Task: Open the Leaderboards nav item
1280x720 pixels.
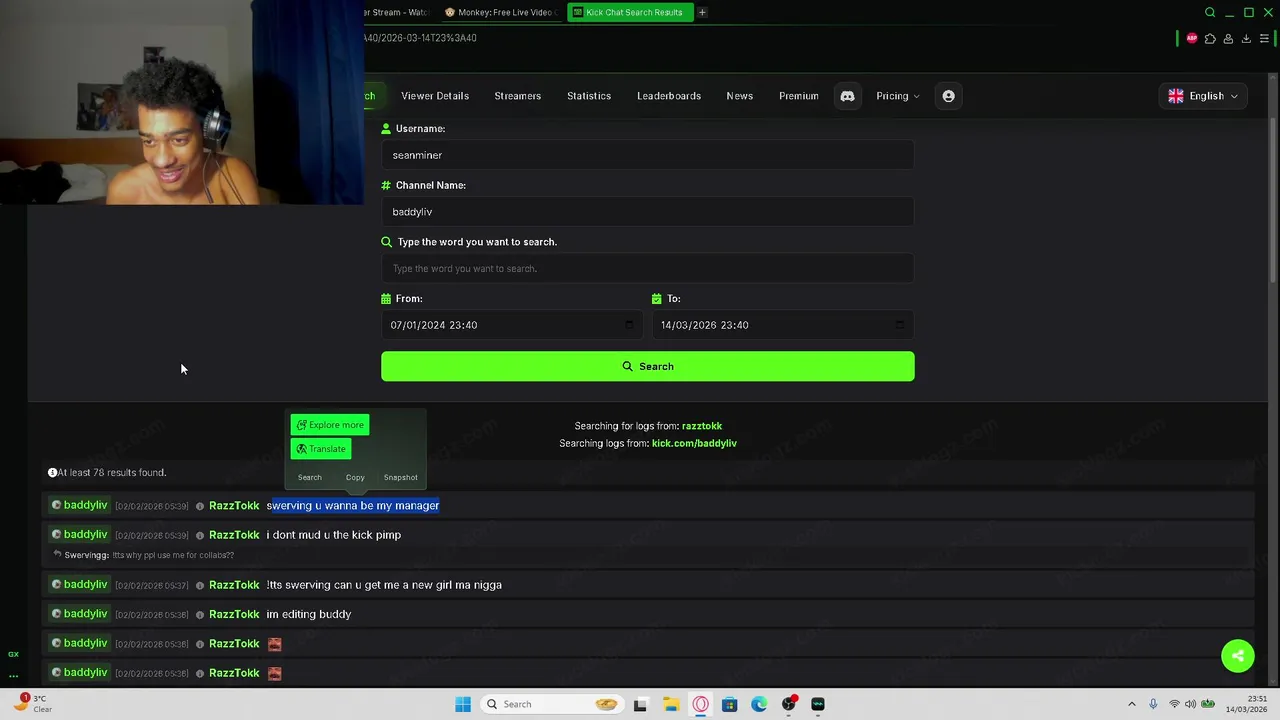Action: pyautogui.click(x=669, y=96)
